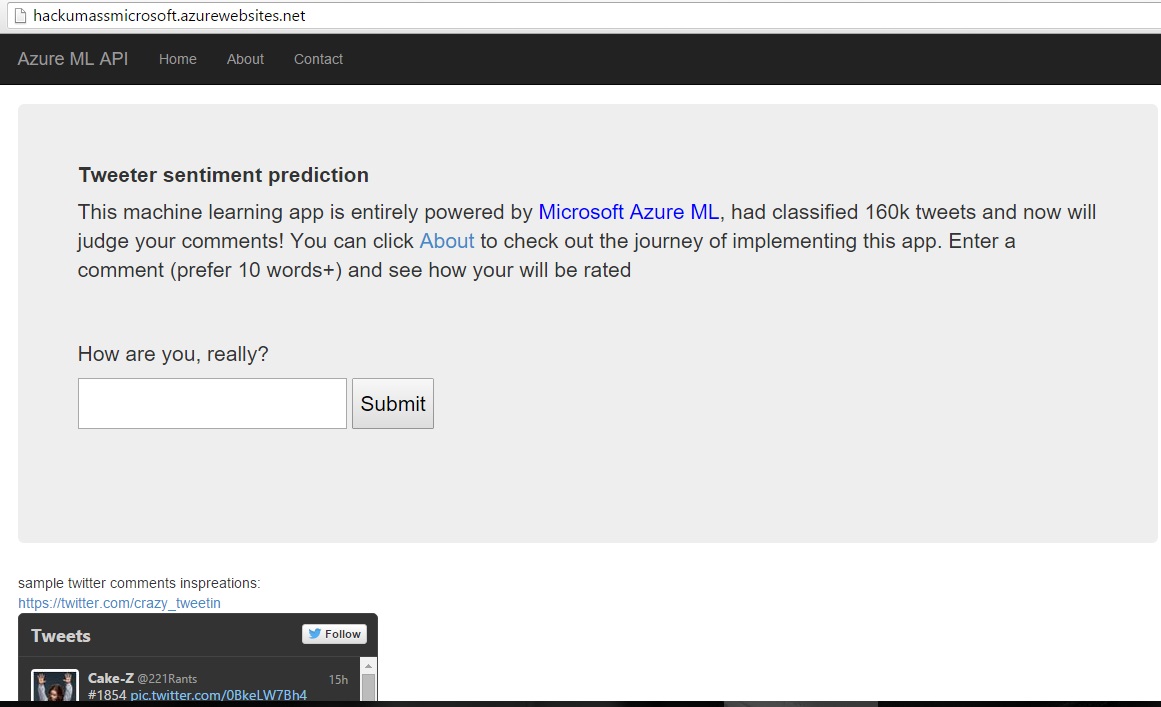The image size is (1161, 707).
Task: Click the Follow button on Twitter widget
Action: 335,634
